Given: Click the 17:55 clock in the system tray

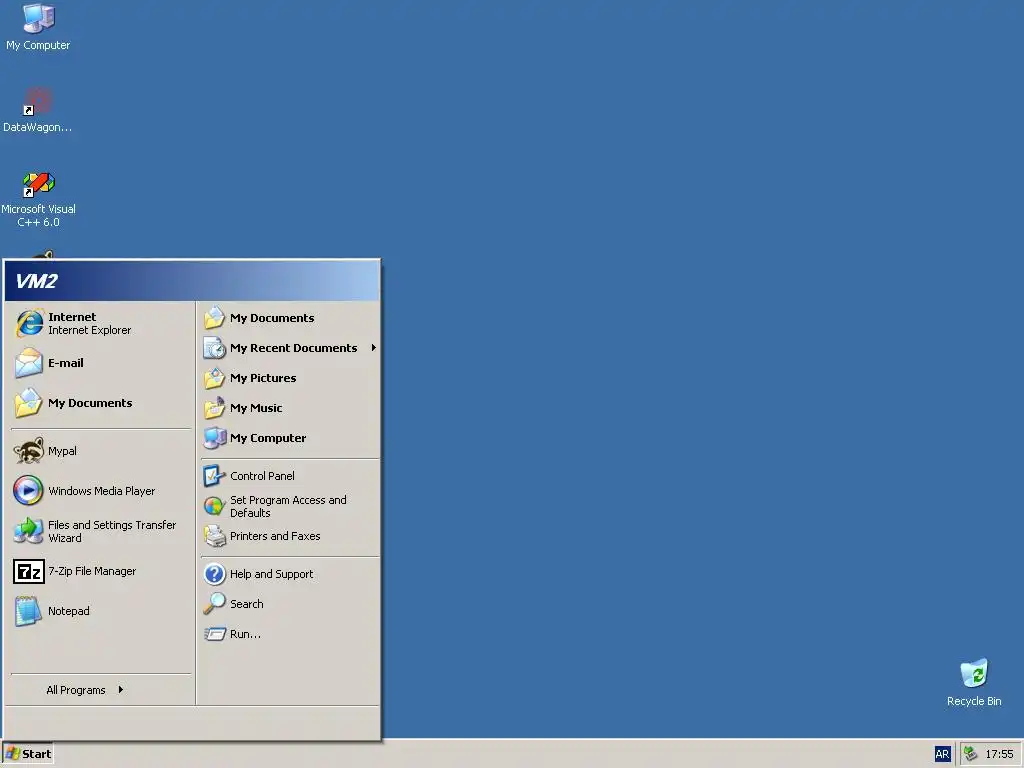Looking at the screenshot, I should [x=999, y=754].
